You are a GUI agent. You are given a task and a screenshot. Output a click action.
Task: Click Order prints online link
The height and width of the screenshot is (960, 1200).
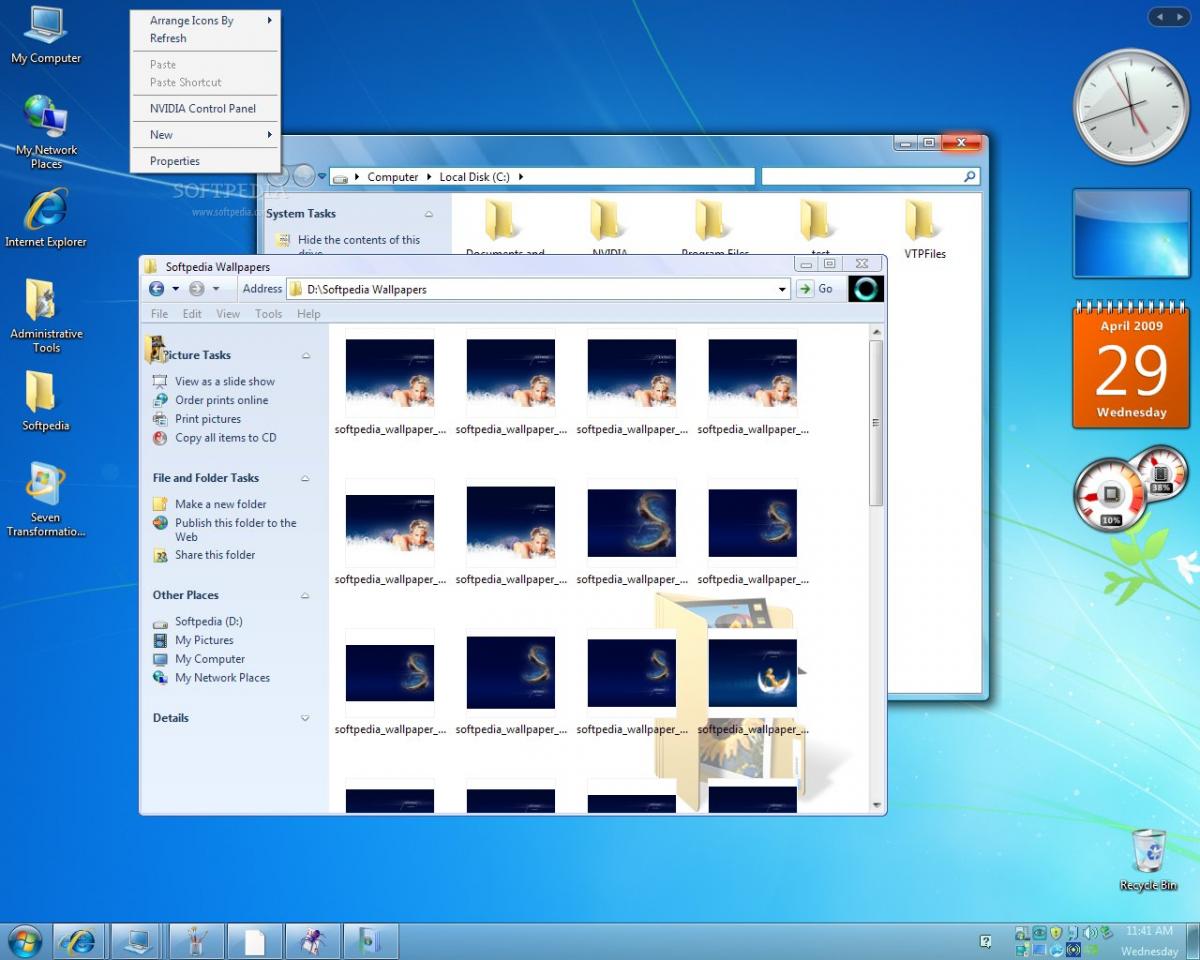click(221, 400)
